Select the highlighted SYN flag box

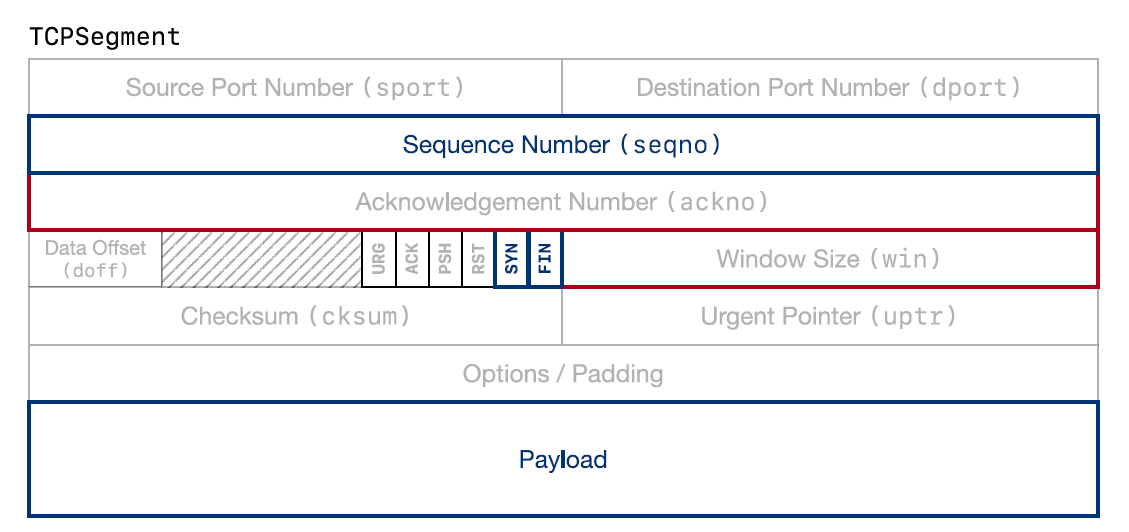tap(512, 259)
